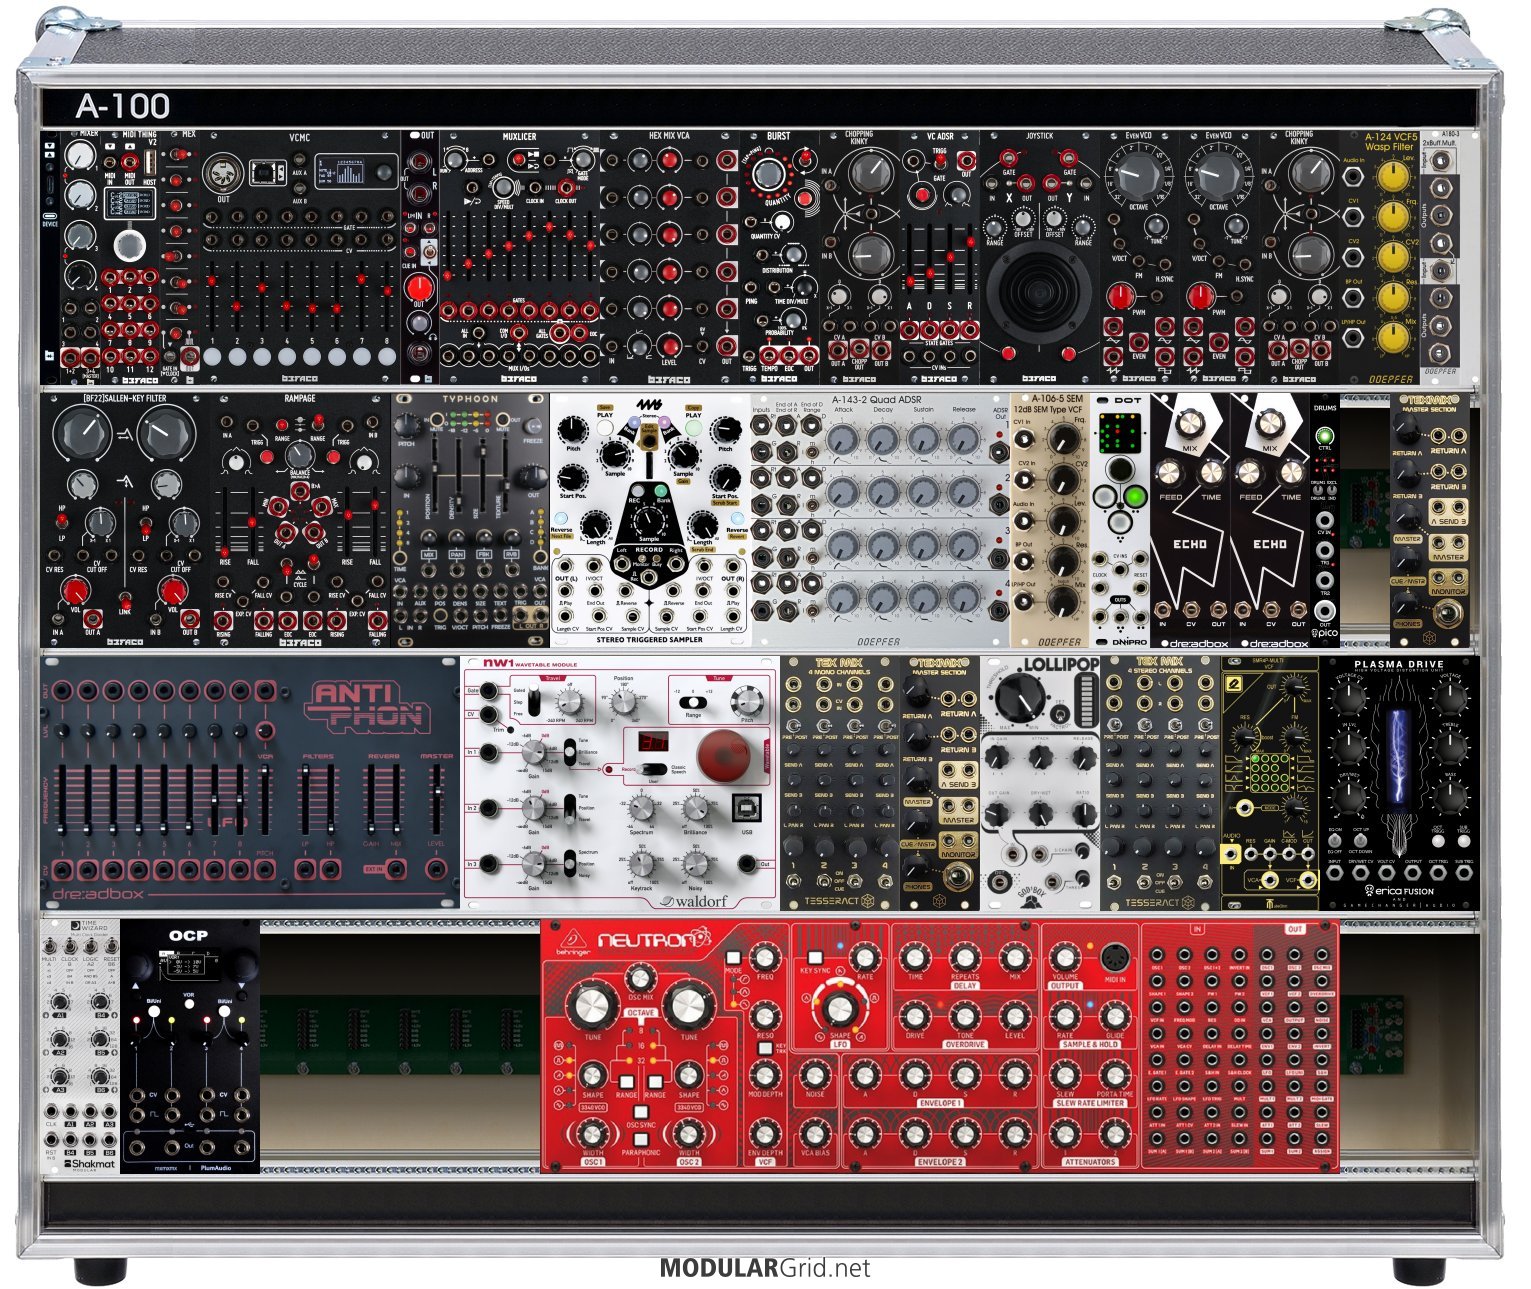Screen dimensions: 1531x1289
Task: Click the yellow Frq knob on Wasp Filter
Action: 1393,216
